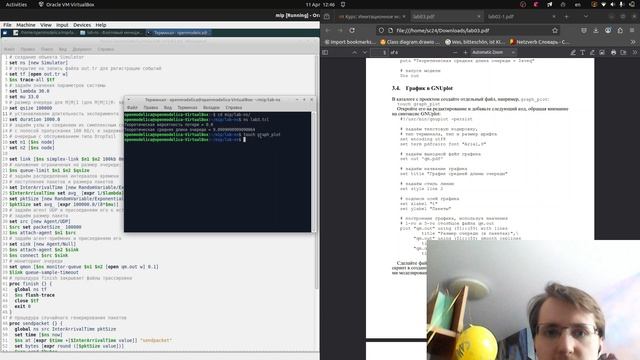Open PDF viewer tools menu
Image resolution: width=640 pixels, height=360 pixels.
[635, 52]
